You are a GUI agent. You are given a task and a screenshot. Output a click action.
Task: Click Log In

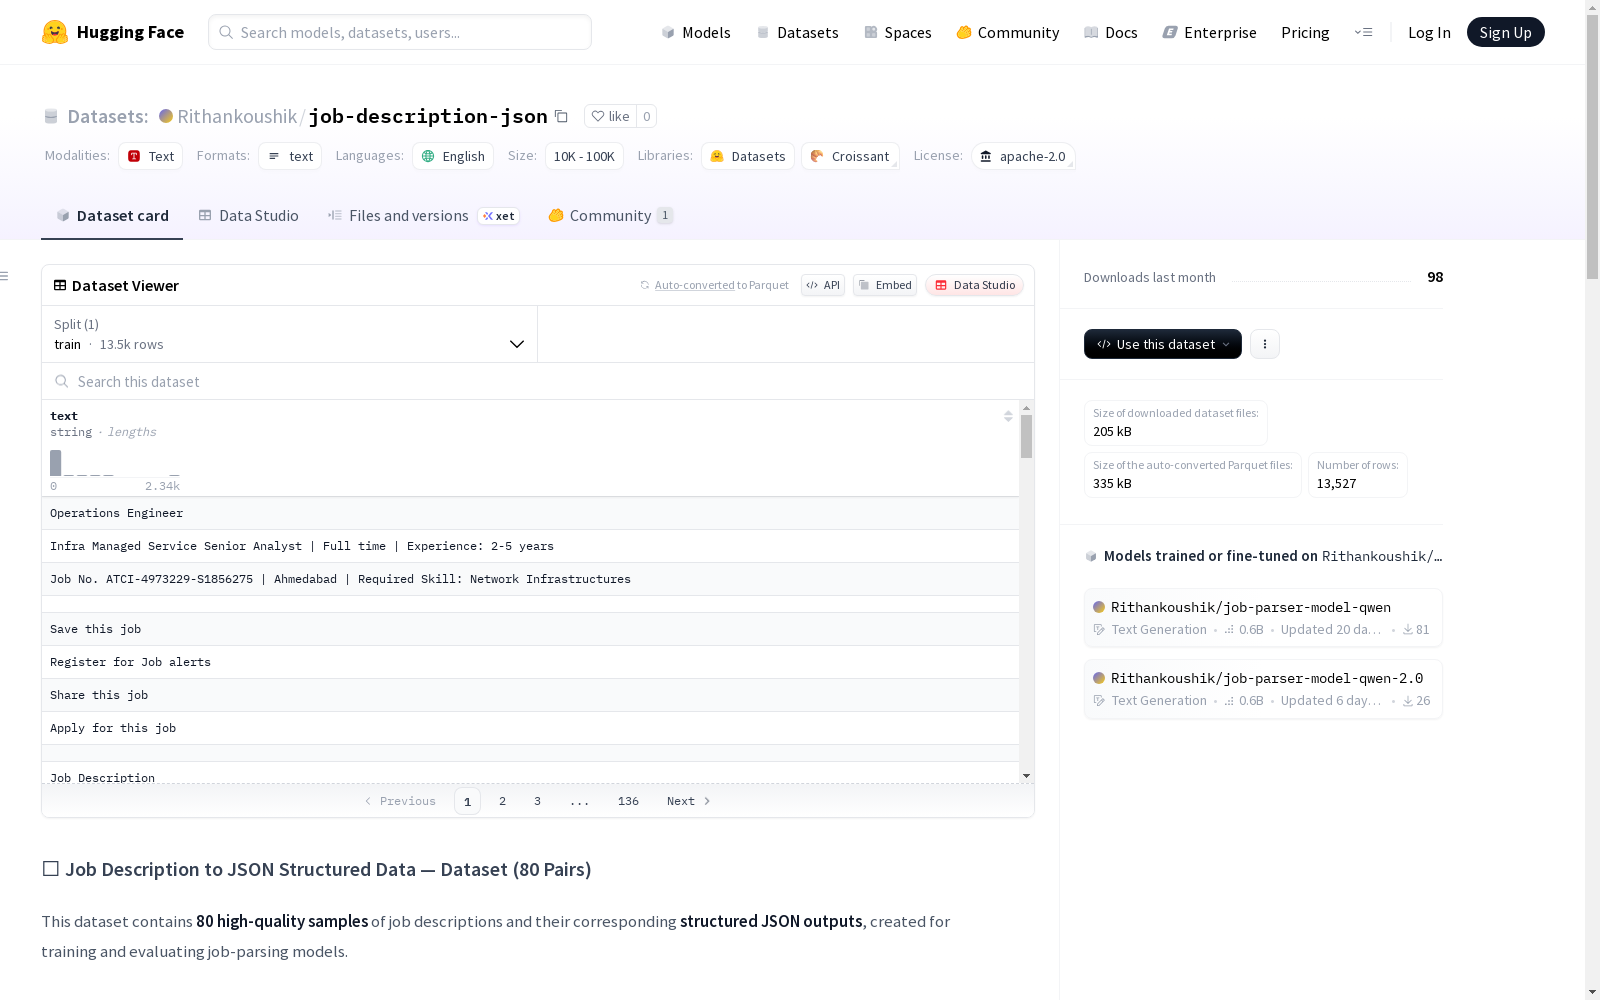(1429, 32)
